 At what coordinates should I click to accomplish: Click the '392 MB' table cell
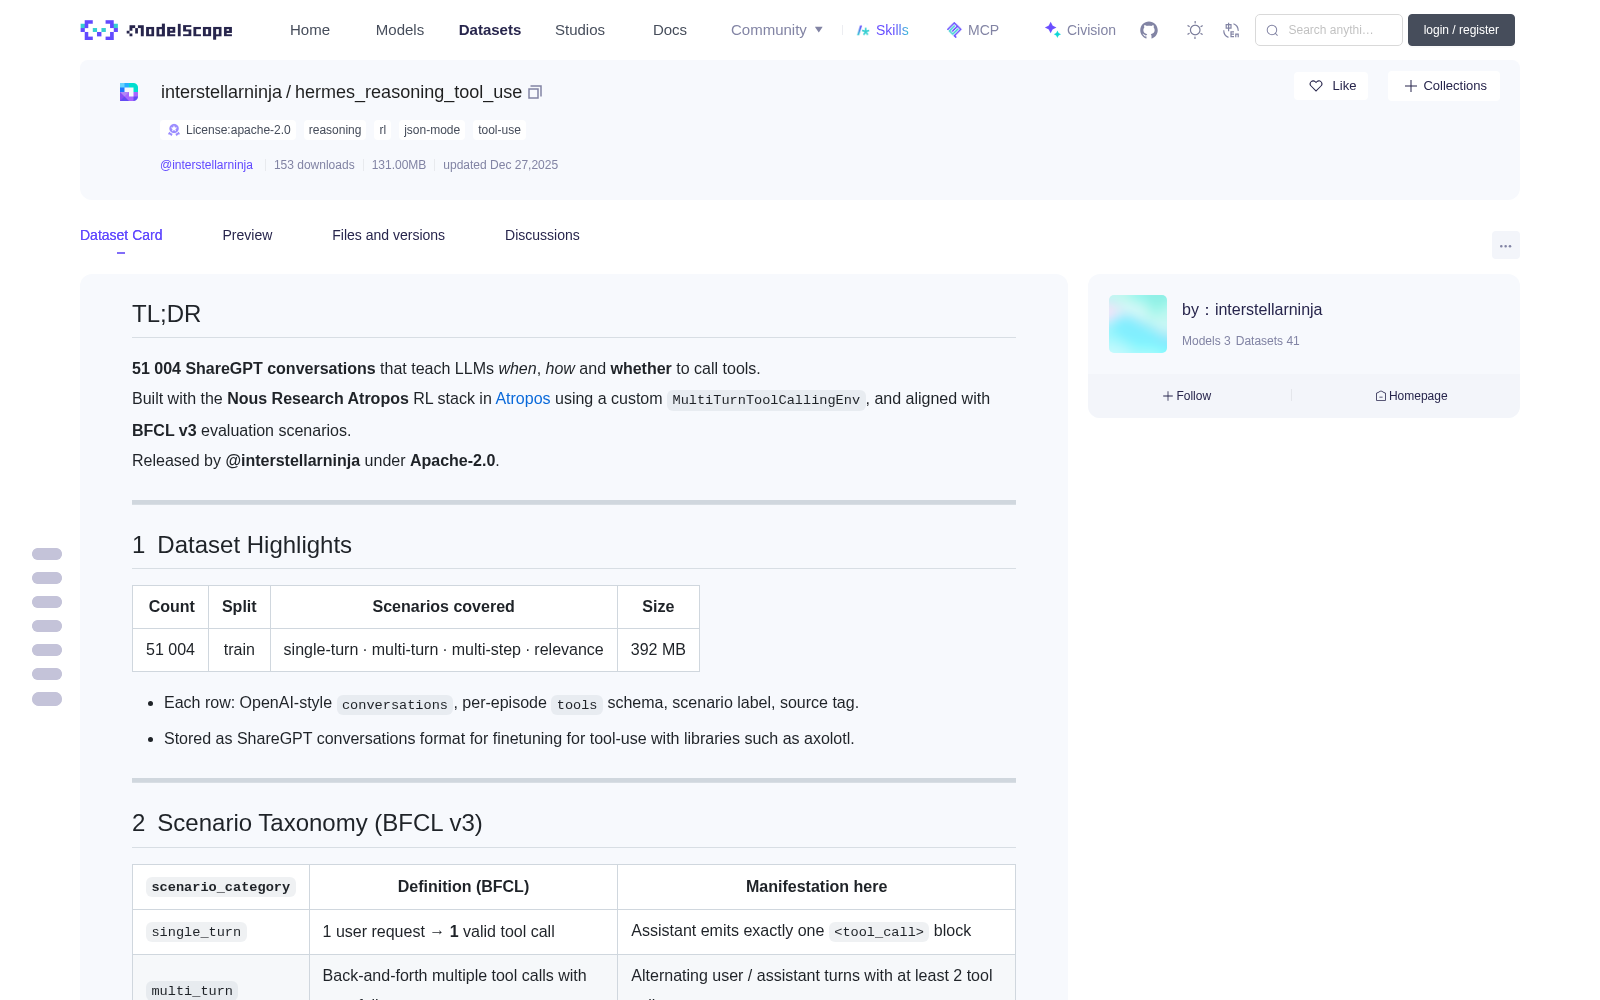(658, 650)
